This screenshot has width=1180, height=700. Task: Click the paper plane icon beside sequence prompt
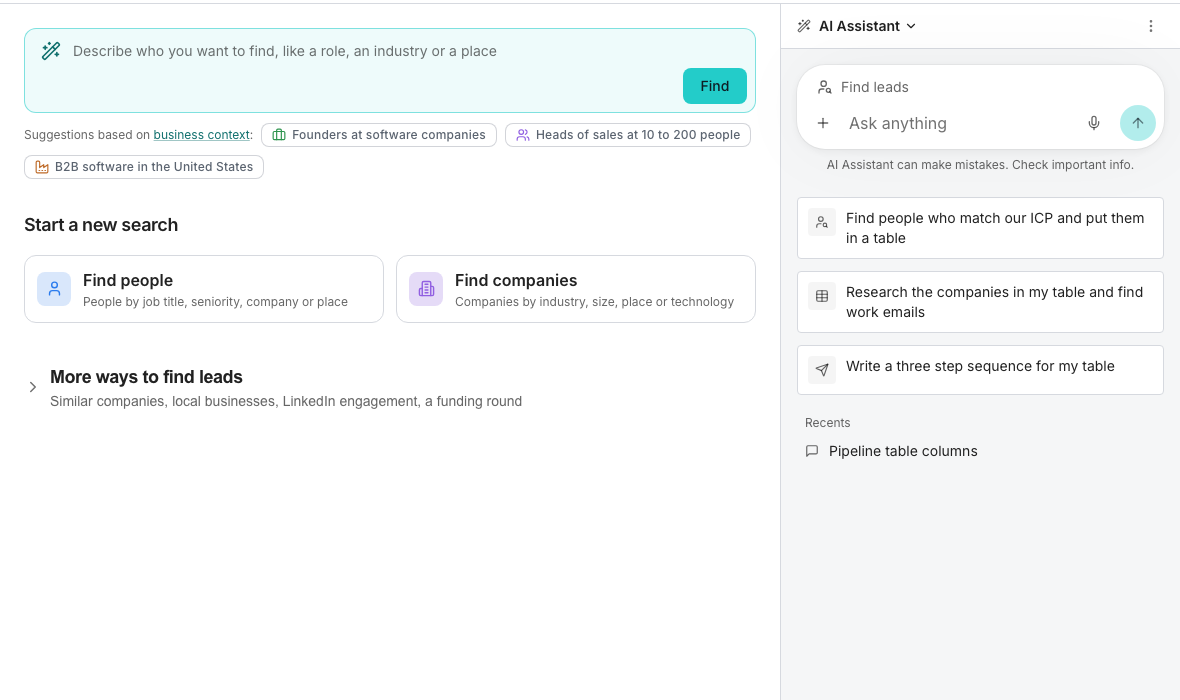coord(822,370)
